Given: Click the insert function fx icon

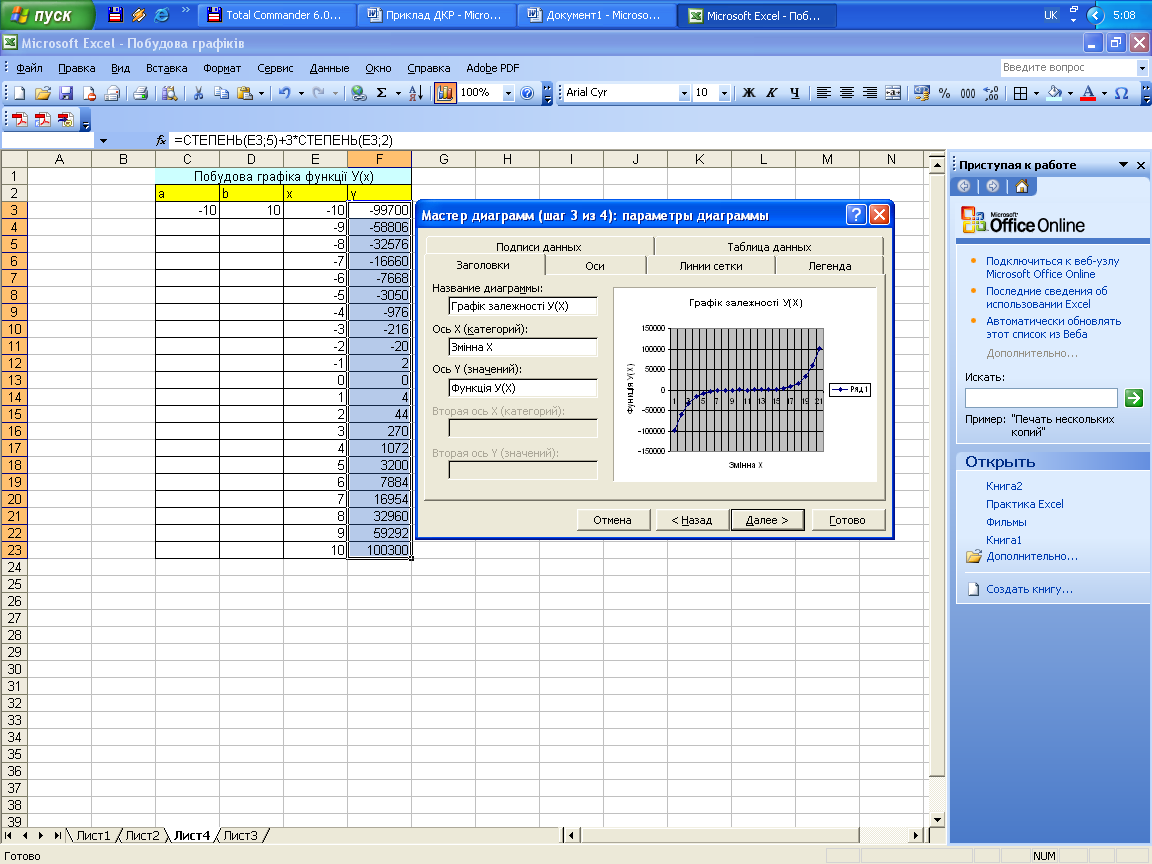Looking at the screenshot, I should (x=161, y=140).
